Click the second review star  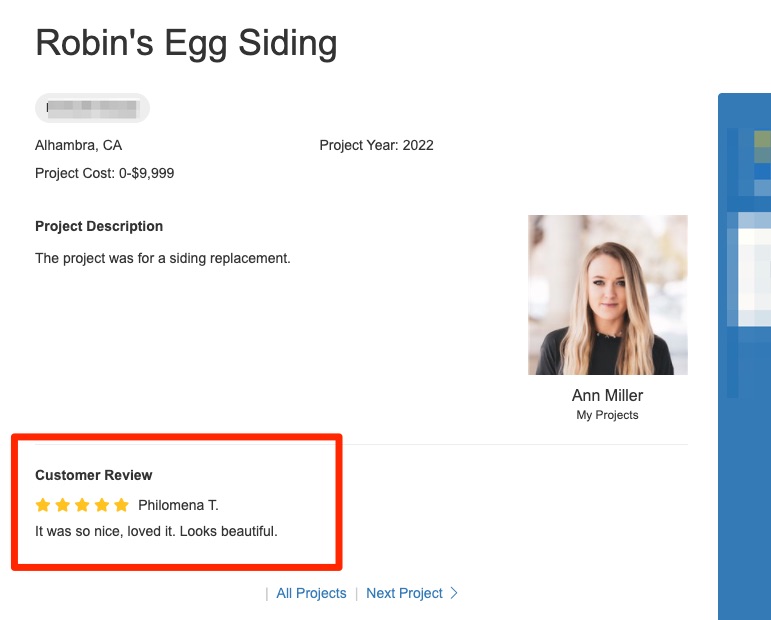62,505
